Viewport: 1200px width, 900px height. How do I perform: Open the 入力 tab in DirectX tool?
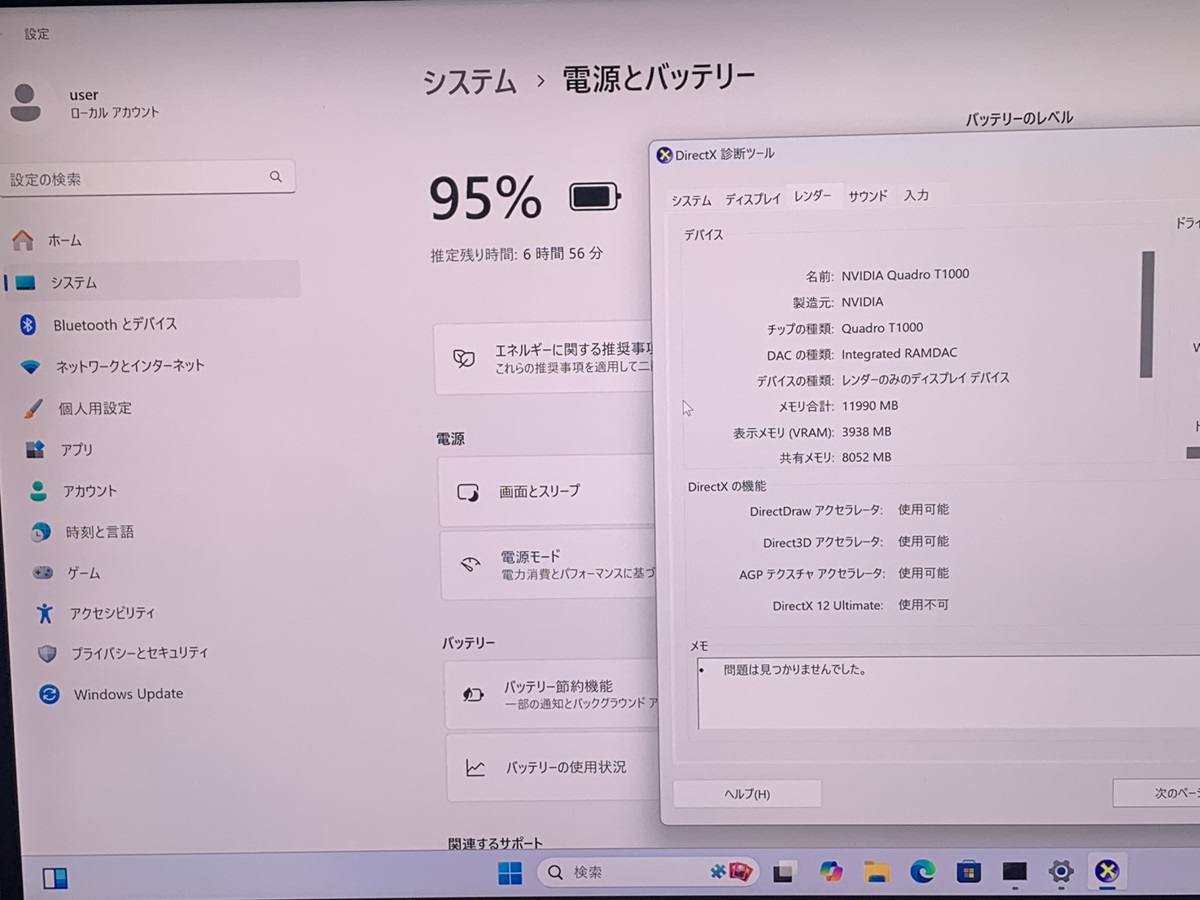tap(916, 196)
